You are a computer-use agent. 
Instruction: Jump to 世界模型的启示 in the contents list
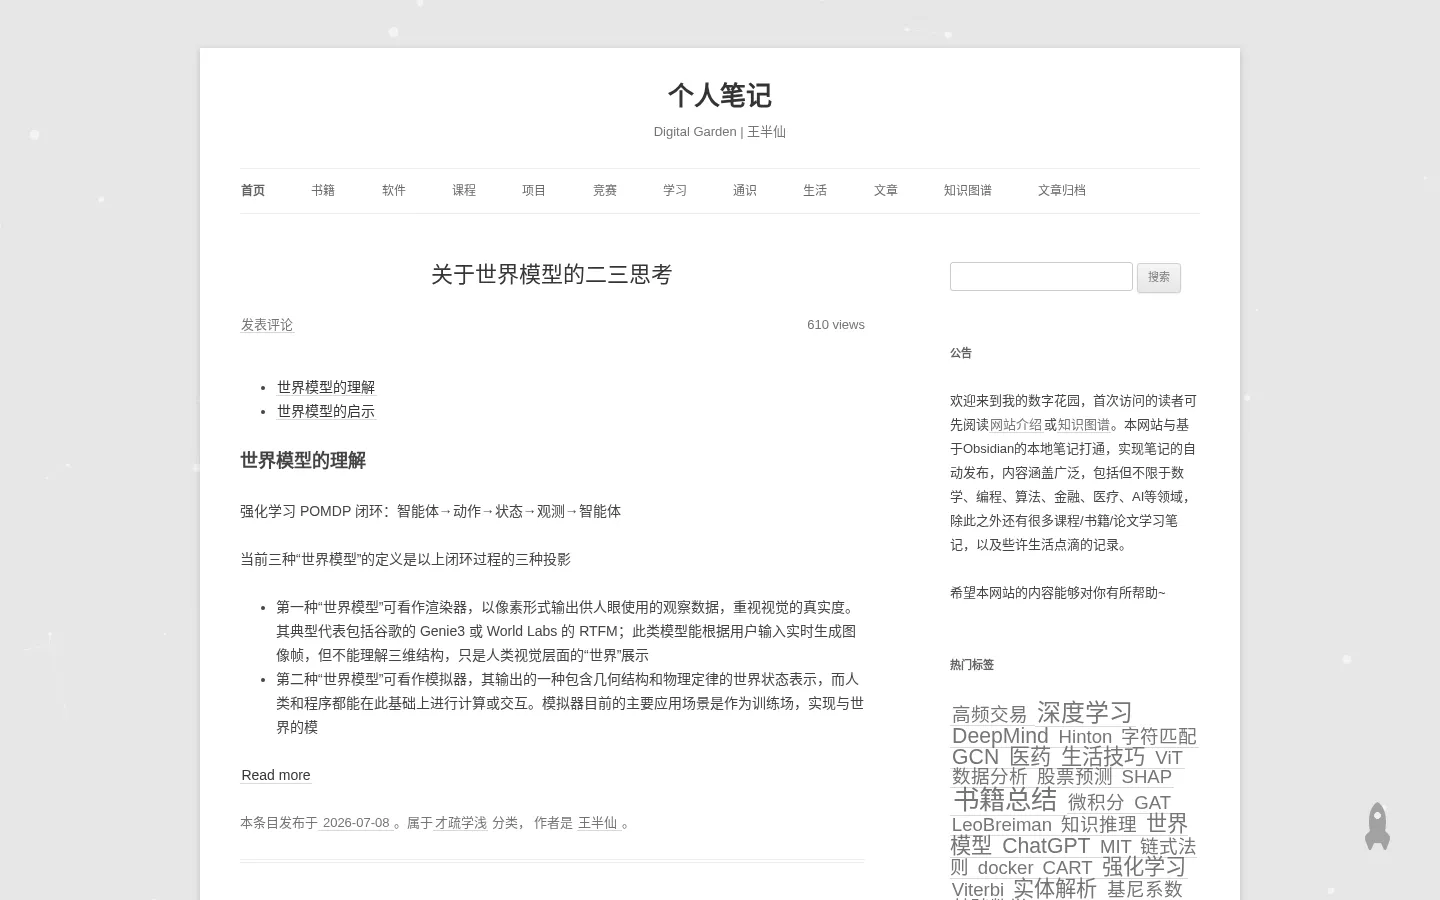pyautogui.click(x=326, y=411)
